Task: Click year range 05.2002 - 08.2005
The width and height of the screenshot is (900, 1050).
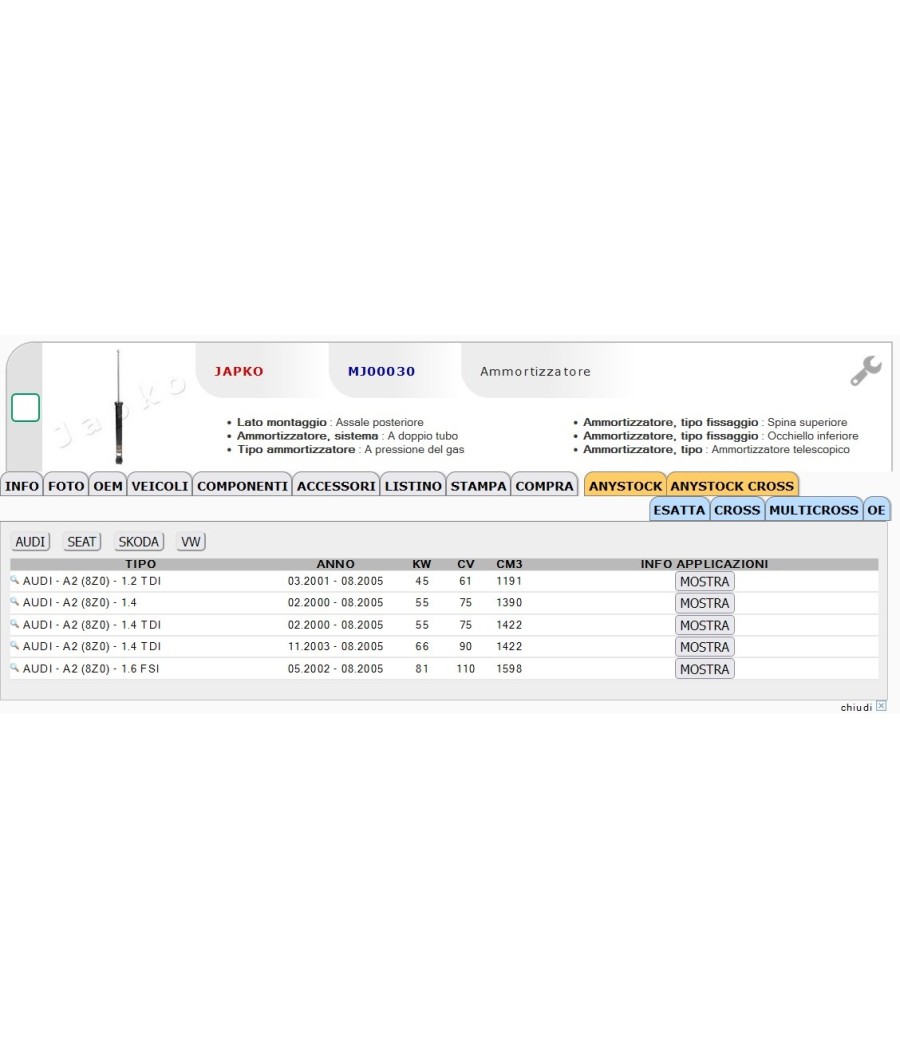Action: pyautogui.click(x=335, y=668)
